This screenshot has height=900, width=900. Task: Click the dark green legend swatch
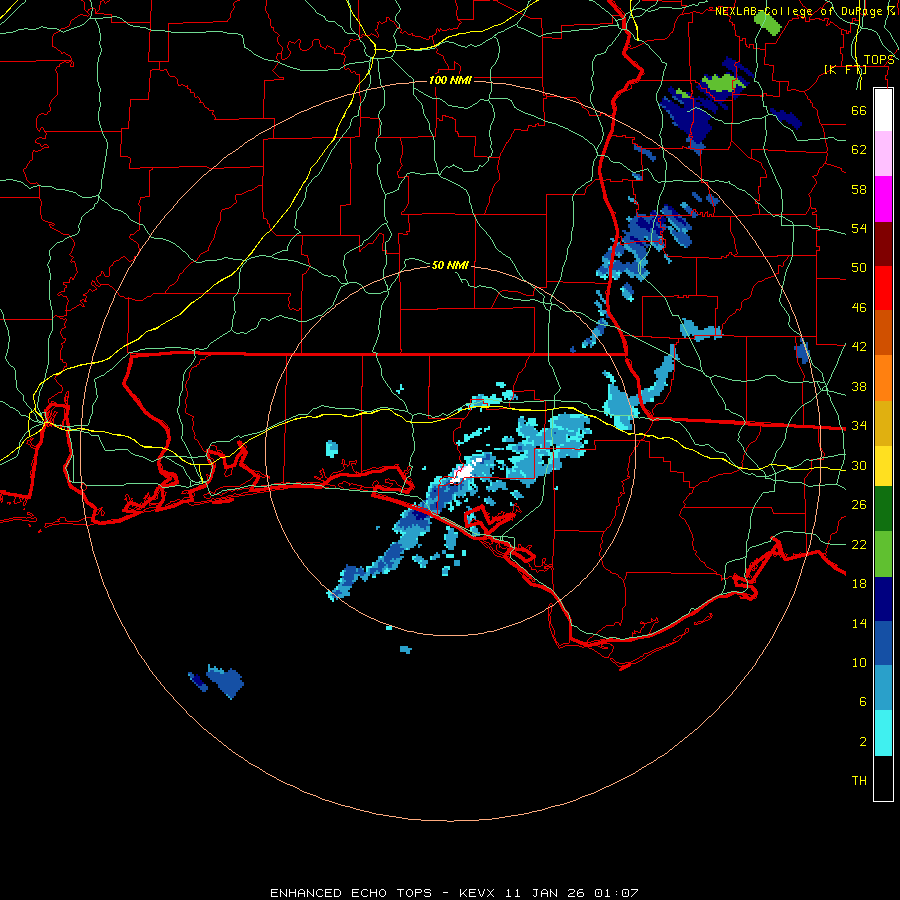[x=883, y=509]
